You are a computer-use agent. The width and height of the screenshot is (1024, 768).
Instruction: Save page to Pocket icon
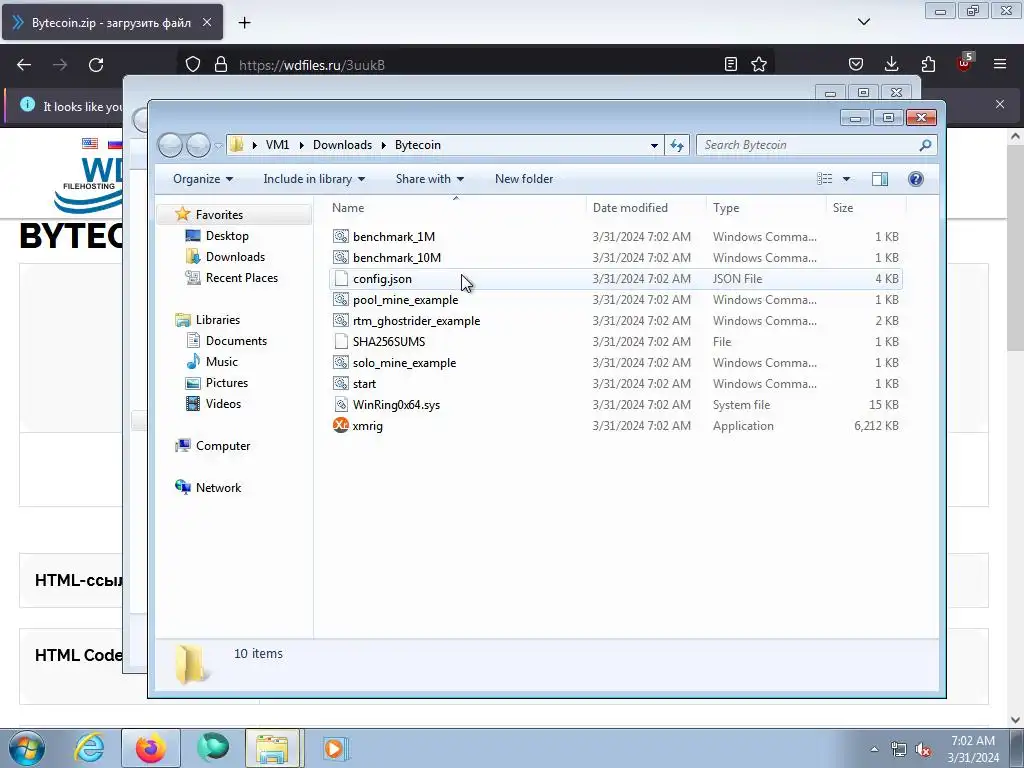pyautogui.click(x=856, y=64)
